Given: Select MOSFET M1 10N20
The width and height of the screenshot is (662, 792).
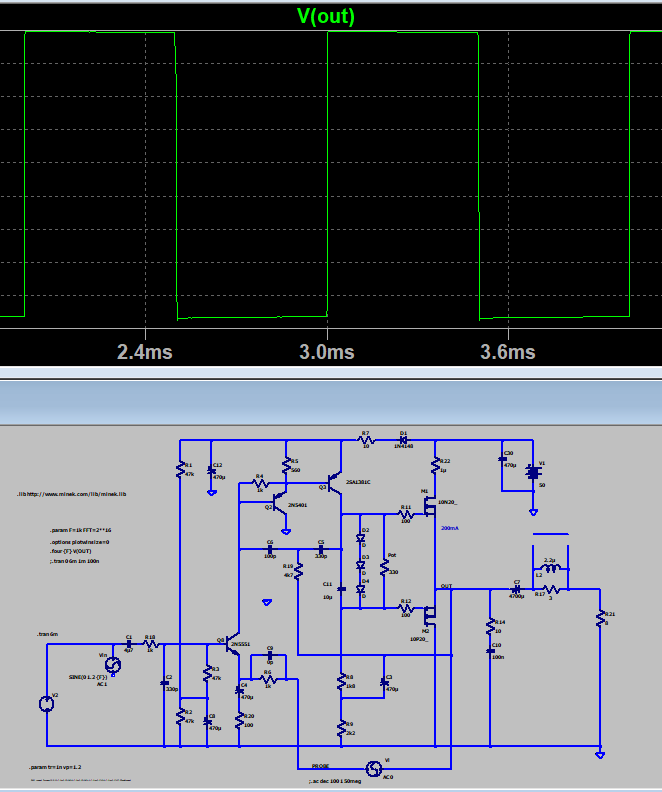Looking at the screenshot, I should tap(430, 505).
